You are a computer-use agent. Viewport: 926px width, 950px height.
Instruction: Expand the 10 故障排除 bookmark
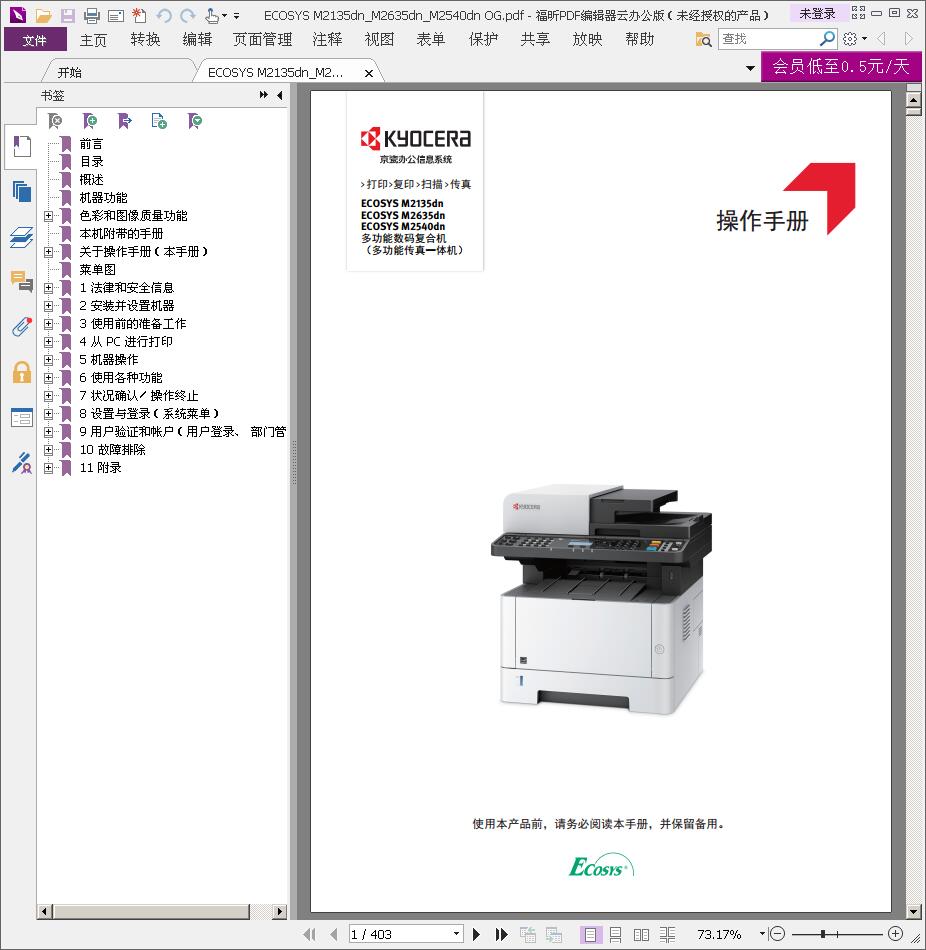point(48,450)
